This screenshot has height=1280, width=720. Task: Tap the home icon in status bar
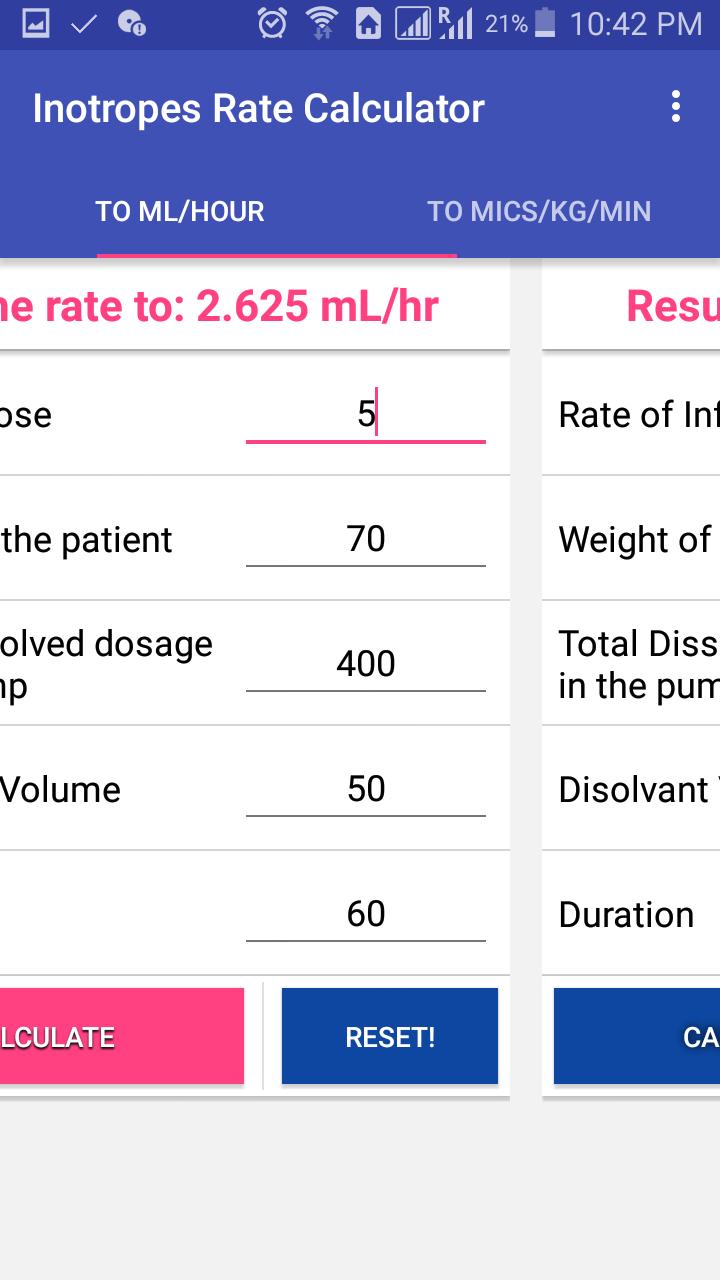[x=368, y=23]
